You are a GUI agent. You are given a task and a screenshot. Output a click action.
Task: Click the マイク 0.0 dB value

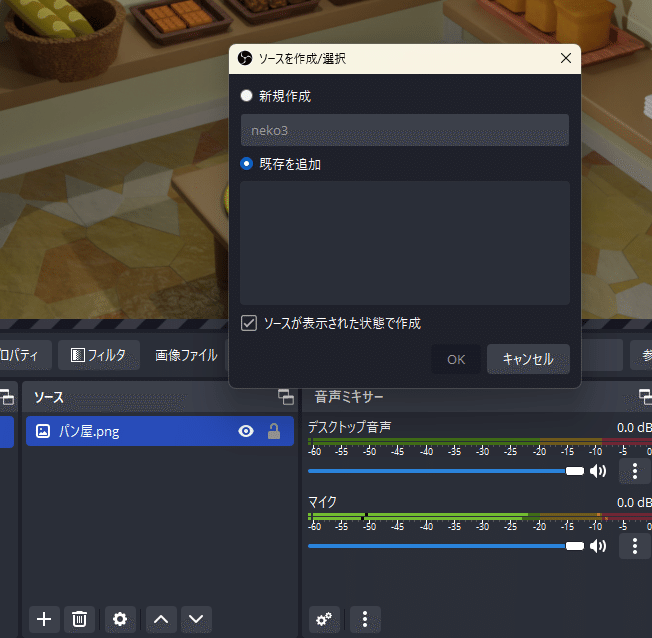[634, 502]
